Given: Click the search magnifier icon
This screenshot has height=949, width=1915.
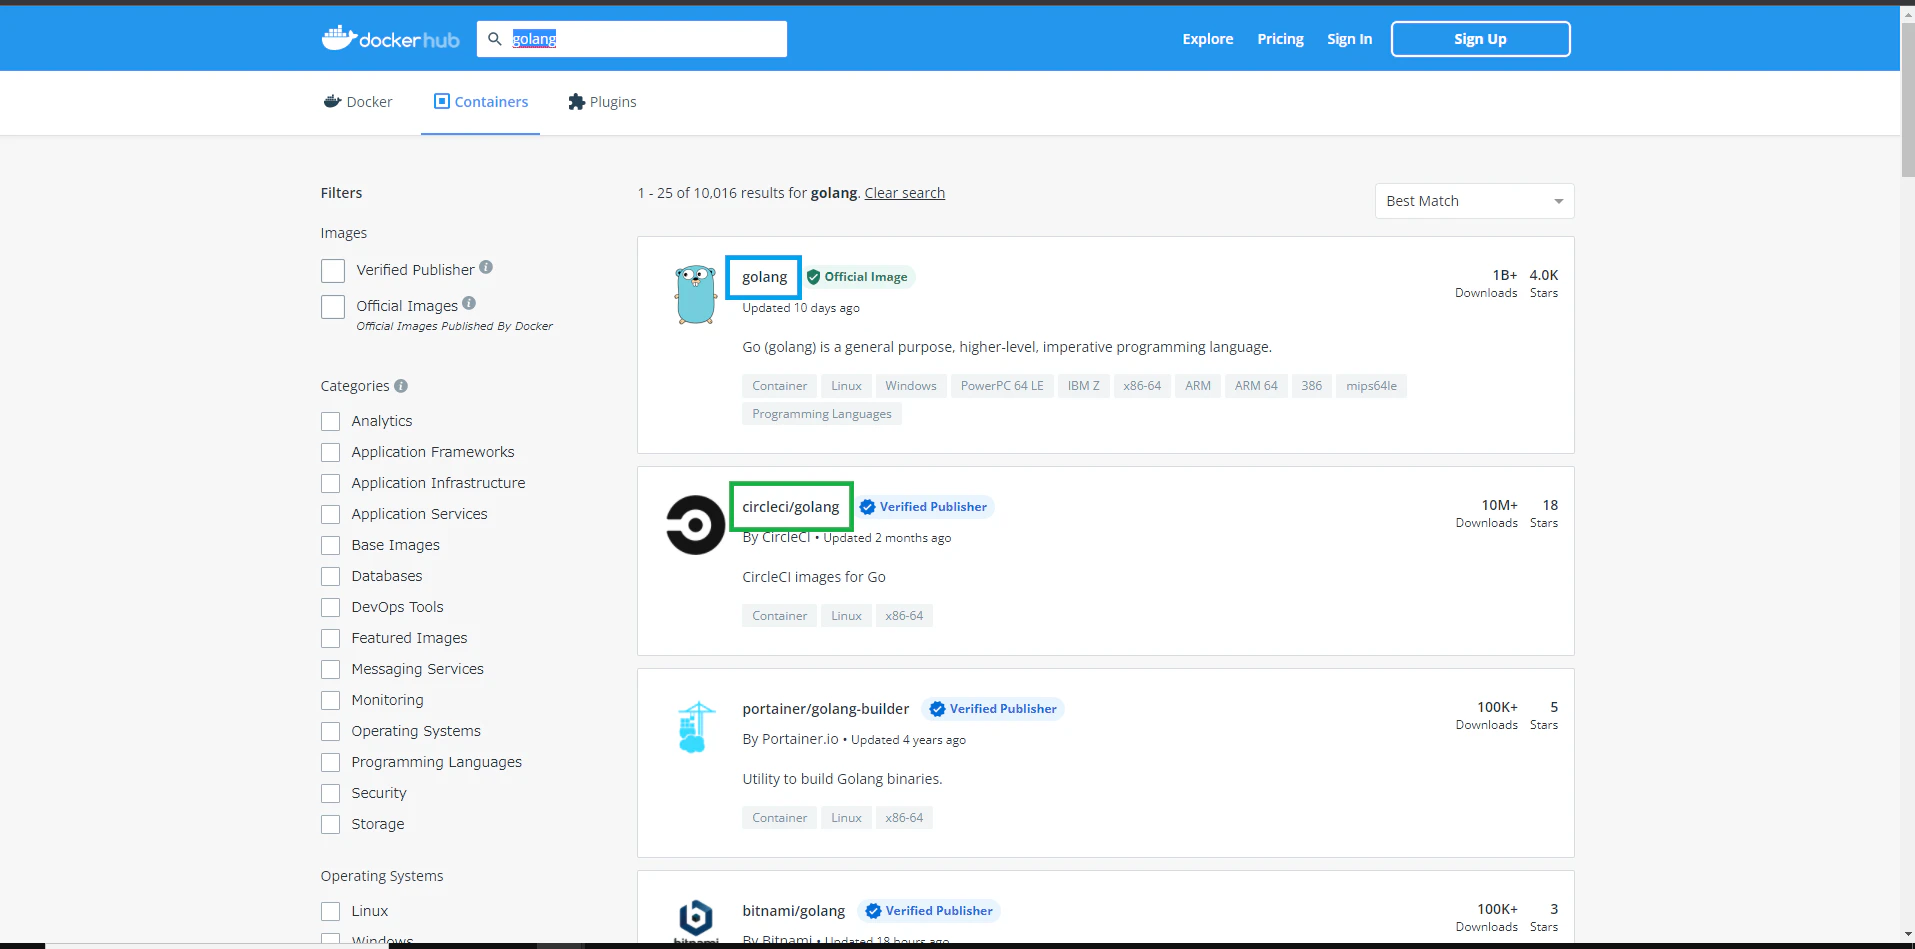Looking at the screenshot, I should (494, 39).
